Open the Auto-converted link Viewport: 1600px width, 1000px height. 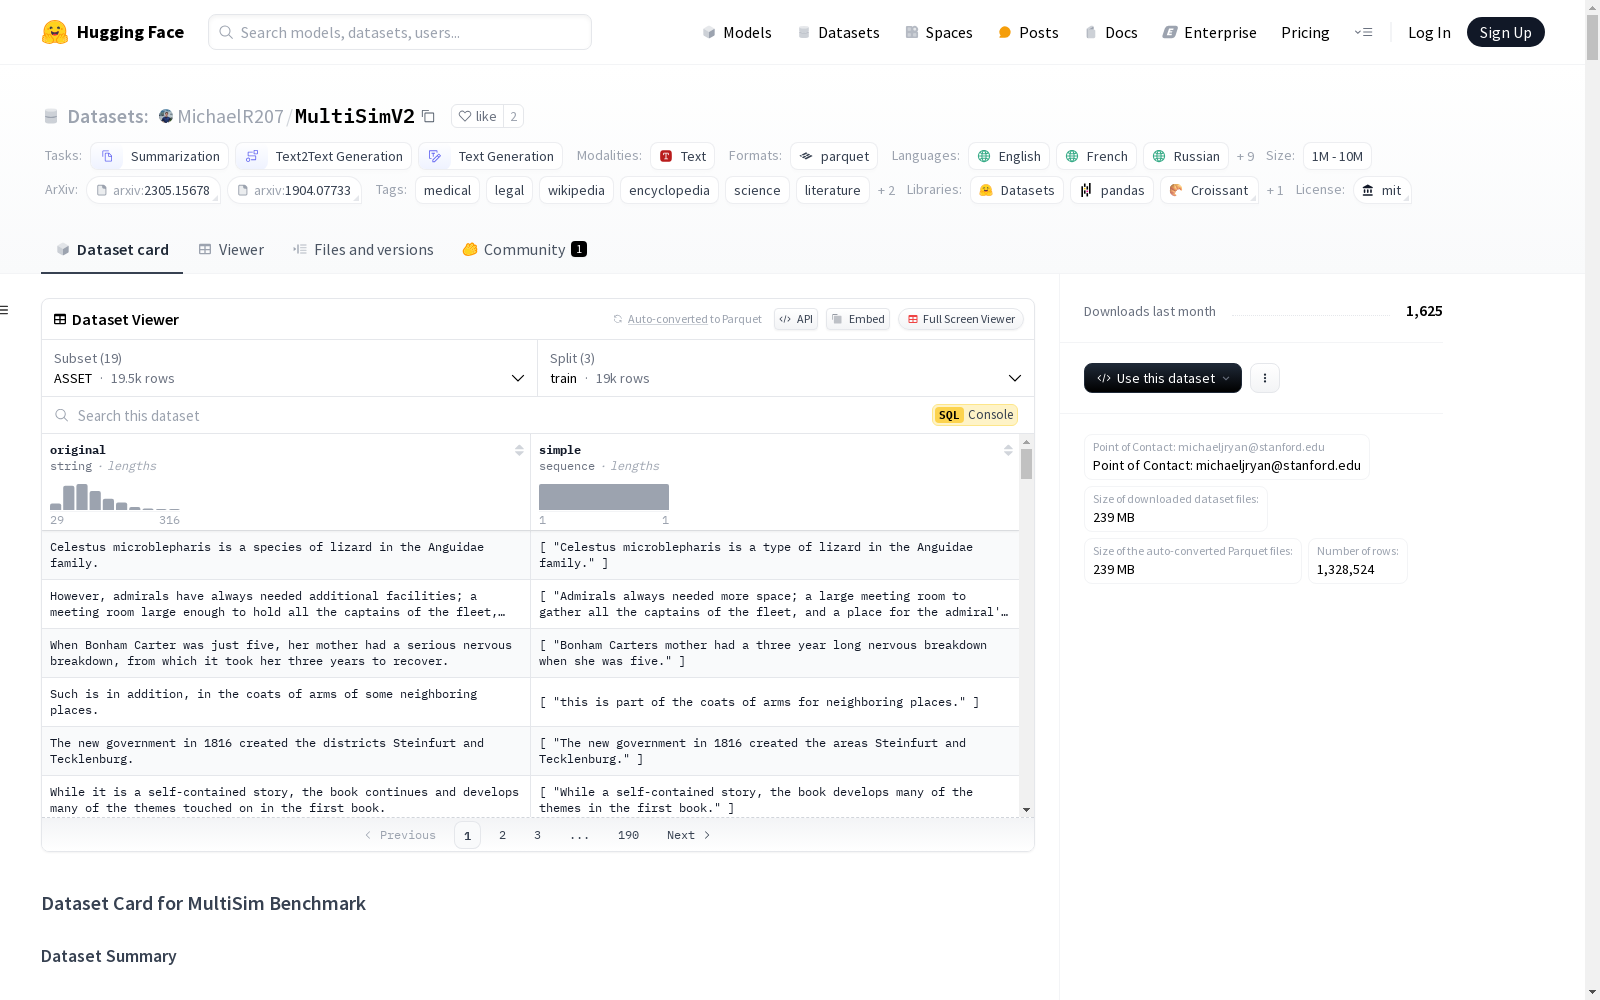point(667,319)
